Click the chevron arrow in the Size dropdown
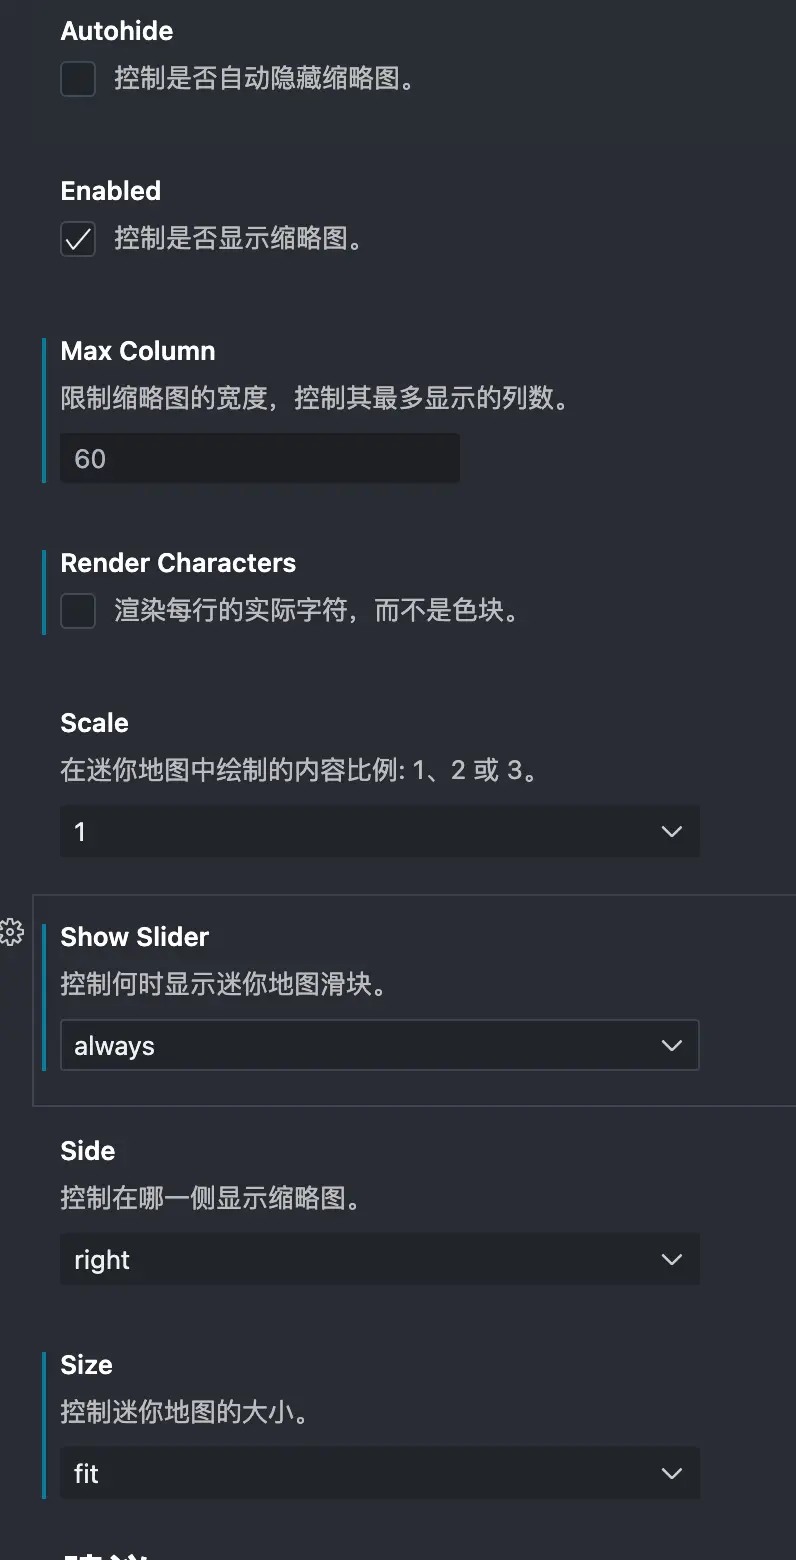 [x=672, y=1473]
